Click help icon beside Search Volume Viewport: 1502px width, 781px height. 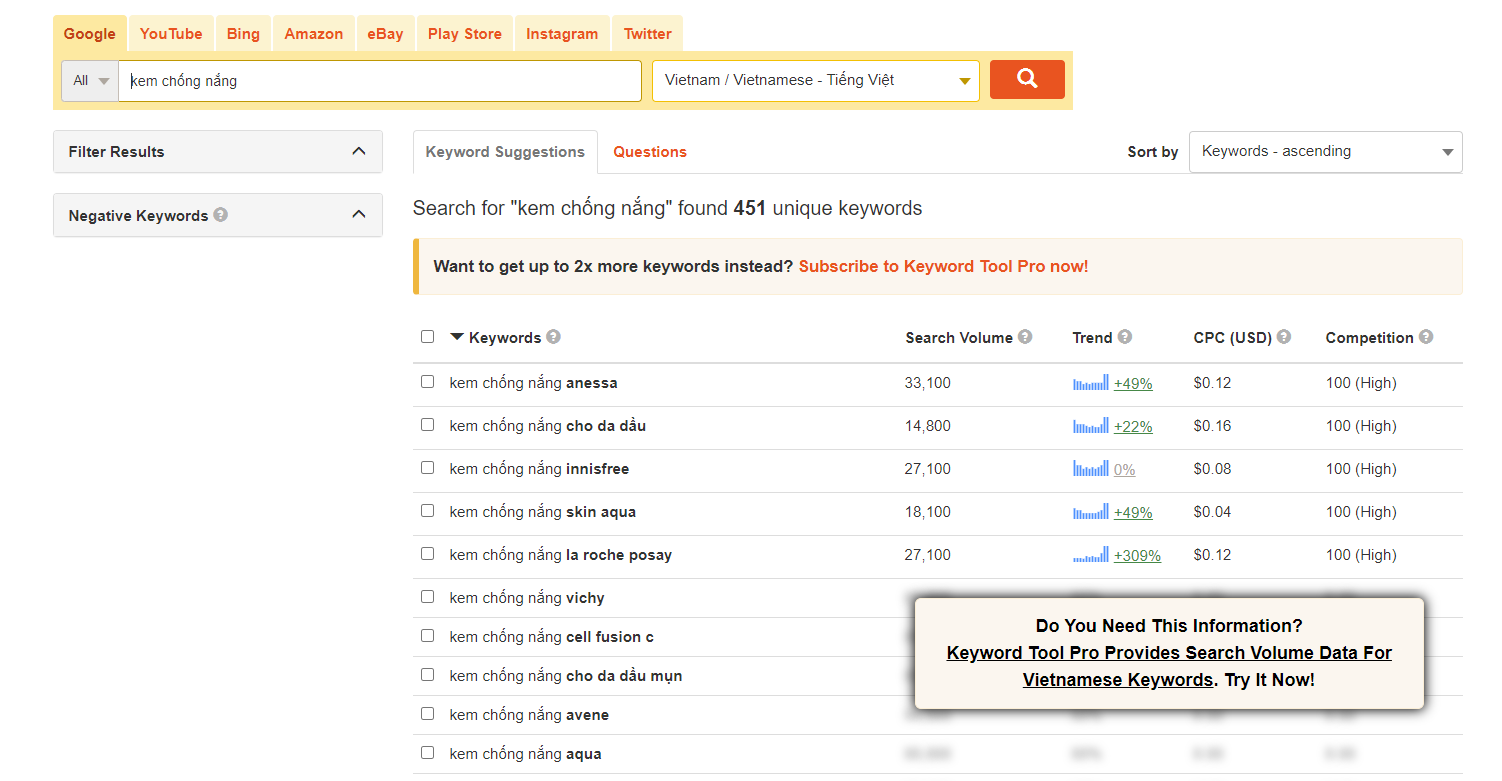click(1025, 337)
